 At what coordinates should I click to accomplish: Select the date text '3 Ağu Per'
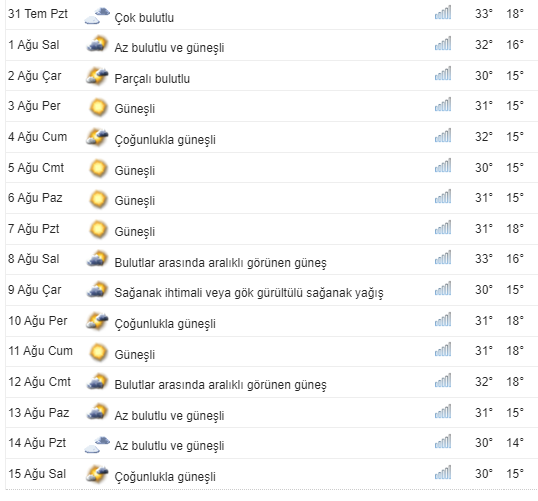(34, 106)
